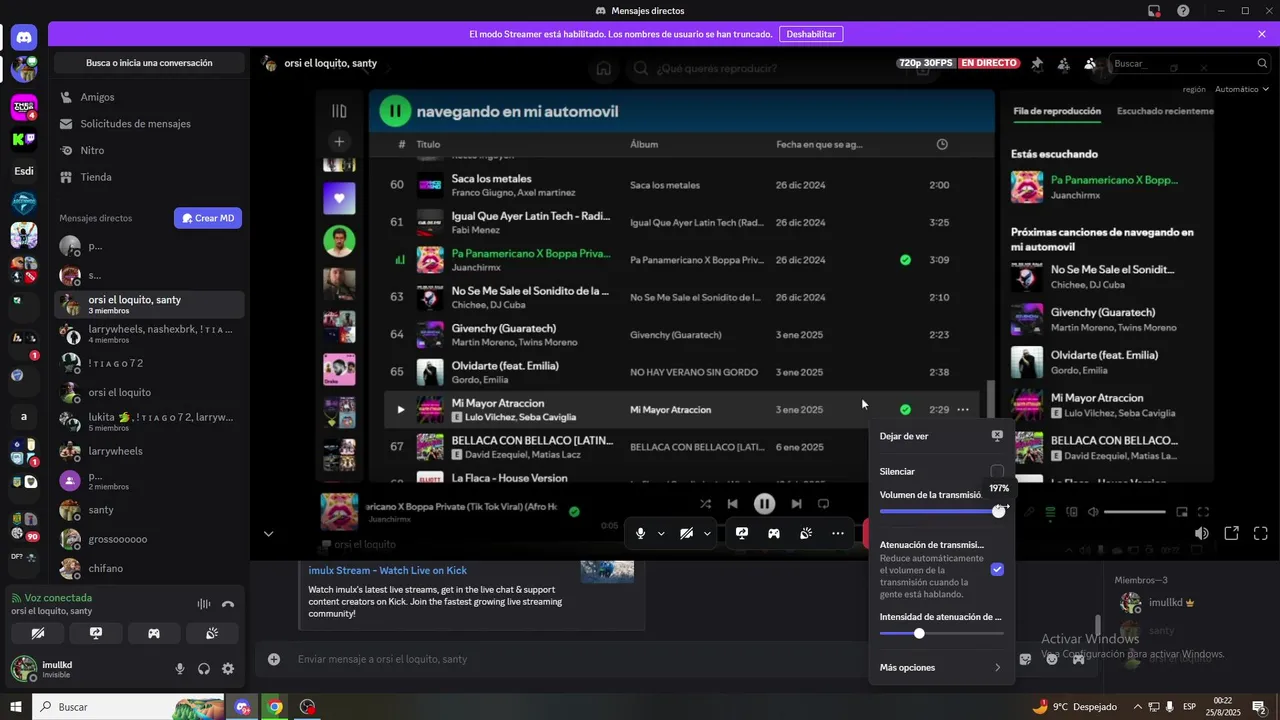Click Busca o inicia una conversación field
Viewport: 1280px width, 720px height.
(x=149, y=63)
